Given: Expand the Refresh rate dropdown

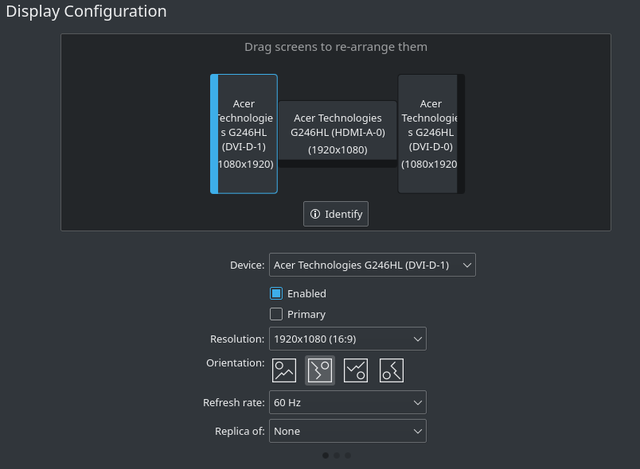Looking at the screenshot, I should click(348, 402).
